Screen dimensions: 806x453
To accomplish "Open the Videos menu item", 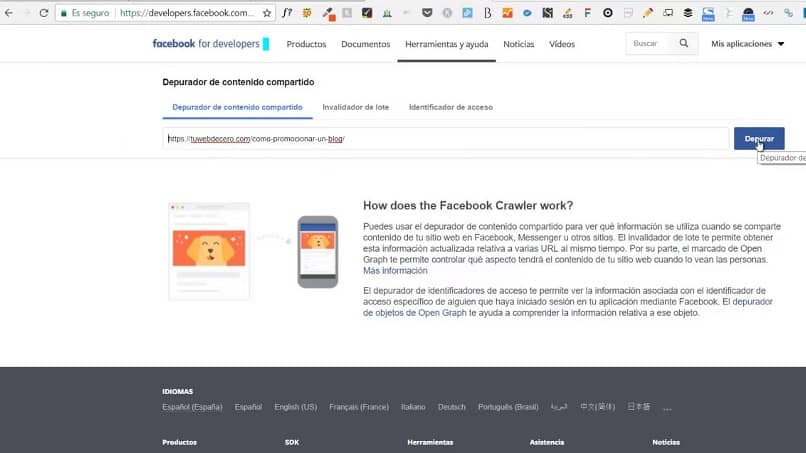I will click(562, 44).
